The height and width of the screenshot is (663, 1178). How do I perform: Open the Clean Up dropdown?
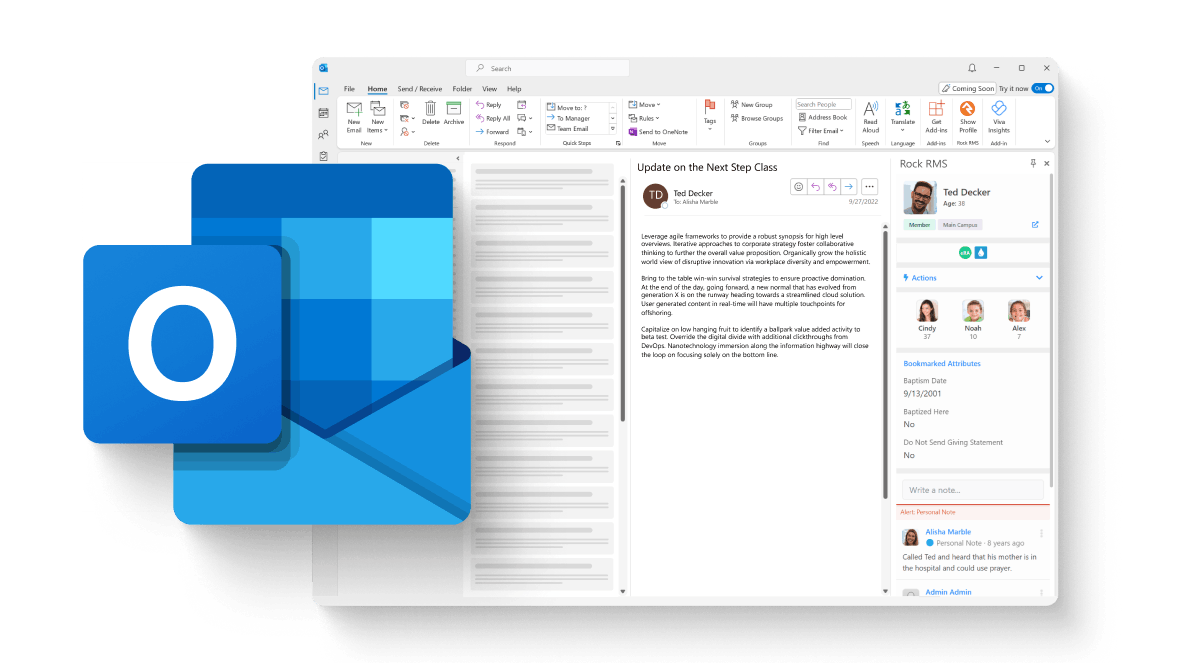click(407, 119)
